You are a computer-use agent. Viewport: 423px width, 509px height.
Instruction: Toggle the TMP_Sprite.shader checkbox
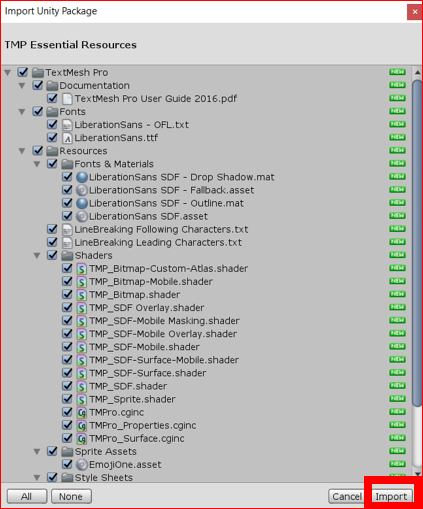point(67,399)
